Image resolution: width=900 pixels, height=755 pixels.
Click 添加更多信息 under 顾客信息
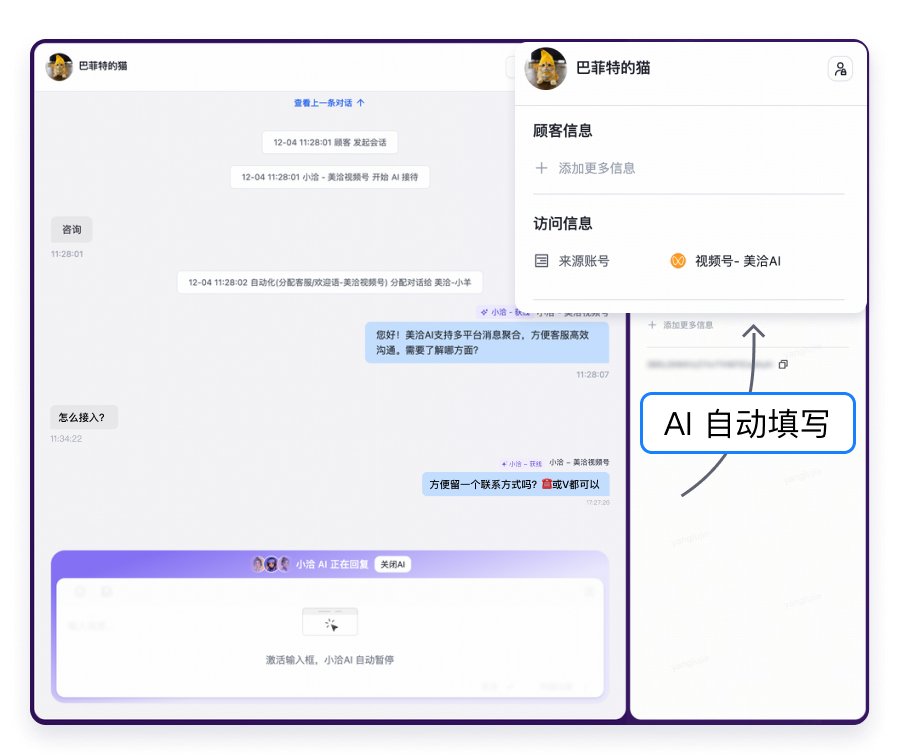coord(596,168)
